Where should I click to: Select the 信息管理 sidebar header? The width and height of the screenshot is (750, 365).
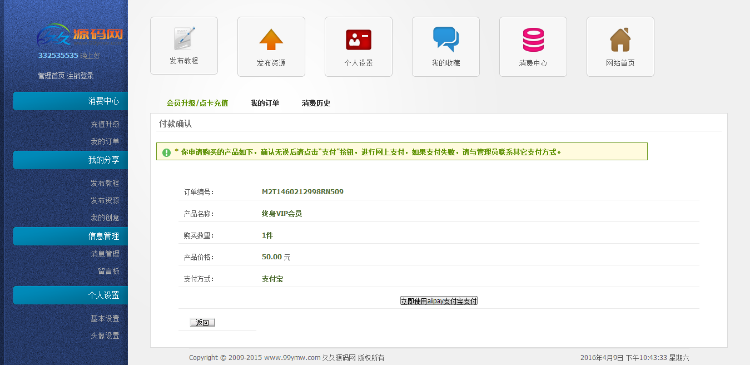(70, 236)
